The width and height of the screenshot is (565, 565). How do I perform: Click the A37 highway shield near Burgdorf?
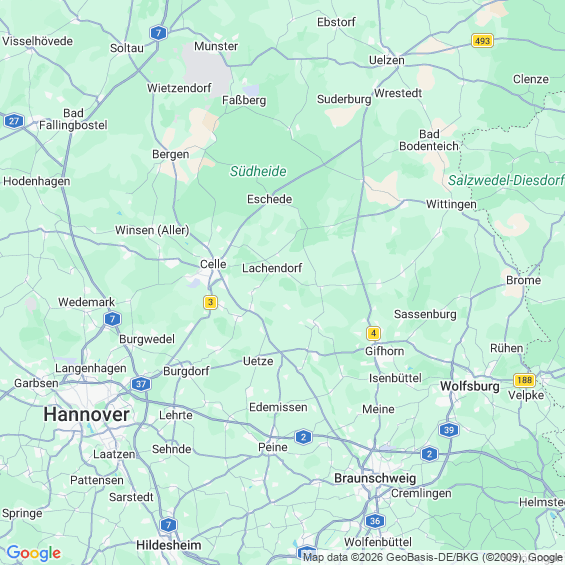141,384
